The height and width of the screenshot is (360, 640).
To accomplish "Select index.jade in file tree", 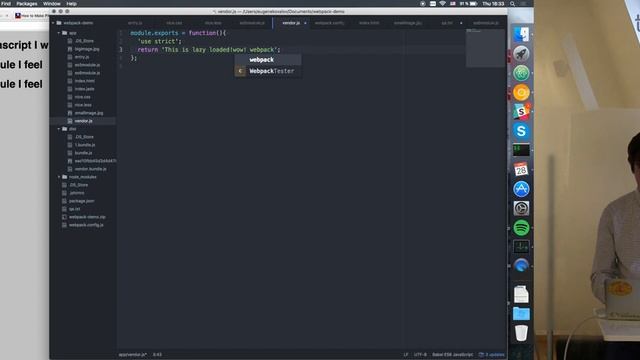I will (84, 89).
